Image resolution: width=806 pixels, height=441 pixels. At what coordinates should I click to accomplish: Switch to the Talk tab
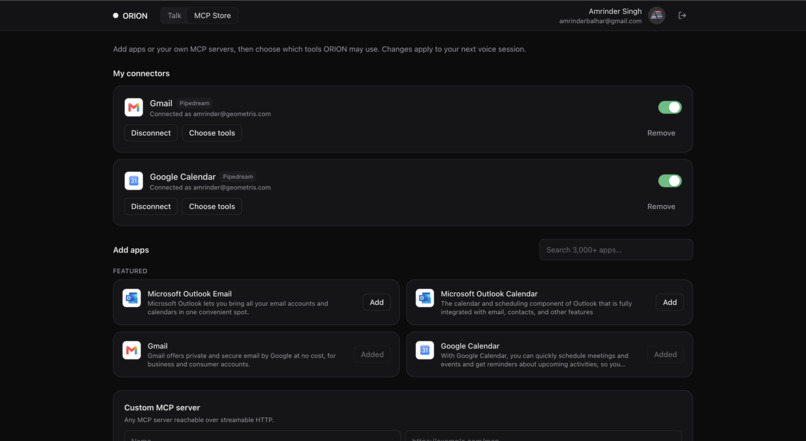[x=174, y=15]
